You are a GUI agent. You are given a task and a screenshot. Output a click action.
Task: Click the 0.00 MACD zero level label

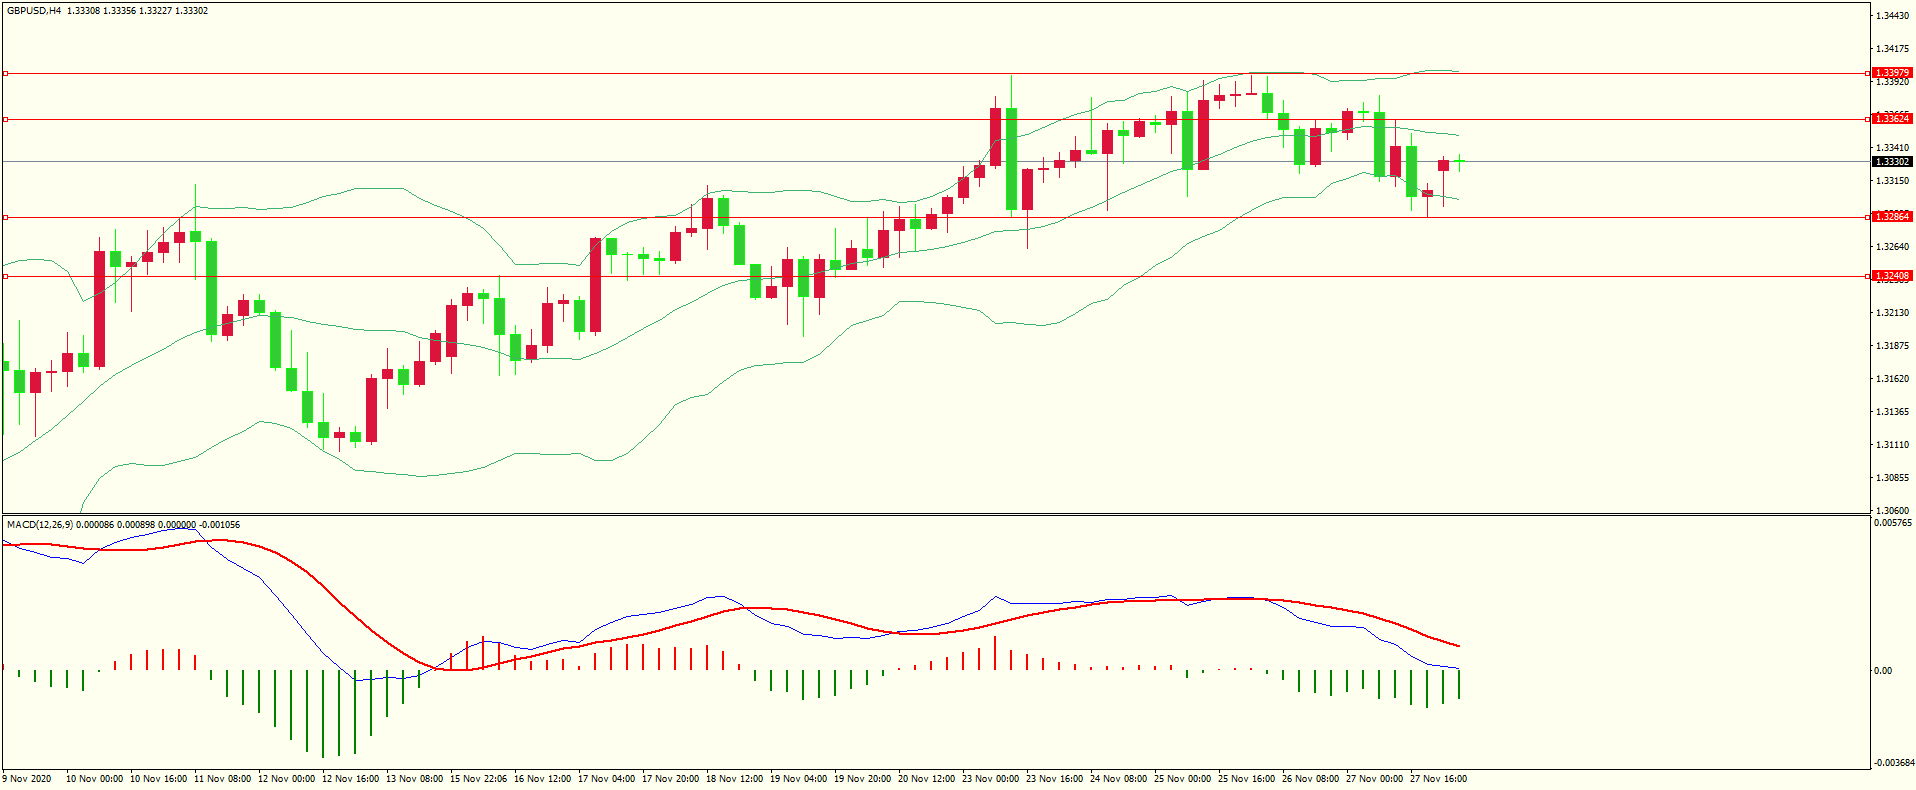point(1883,671)
